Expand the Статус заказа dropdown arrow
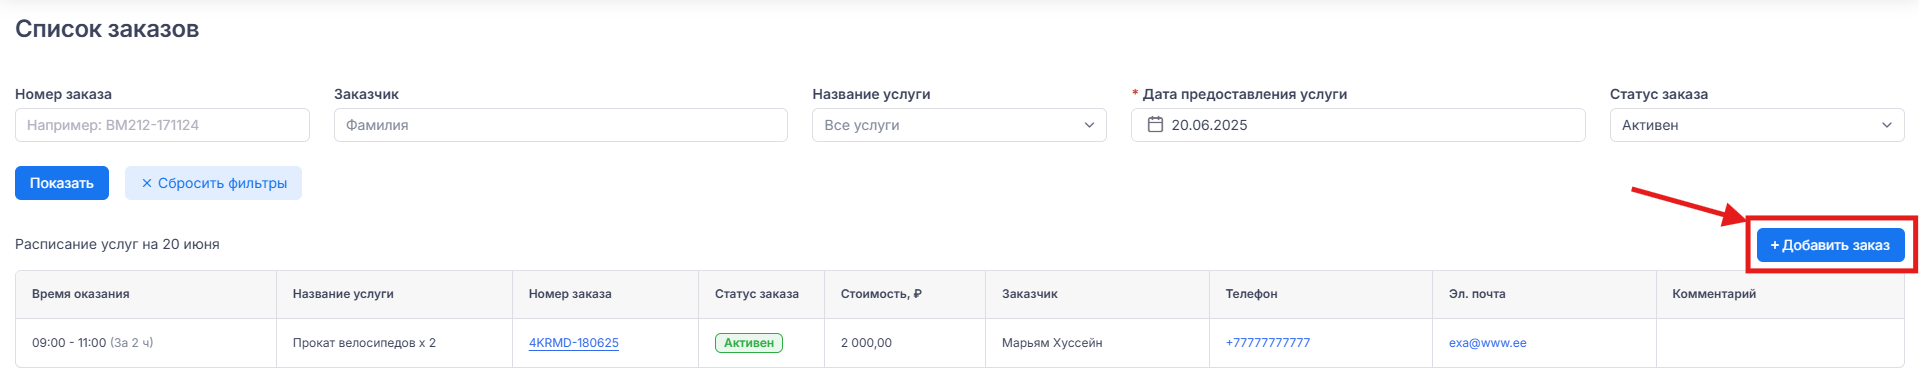The image size is (1919, 382). tap(1887, 125)
